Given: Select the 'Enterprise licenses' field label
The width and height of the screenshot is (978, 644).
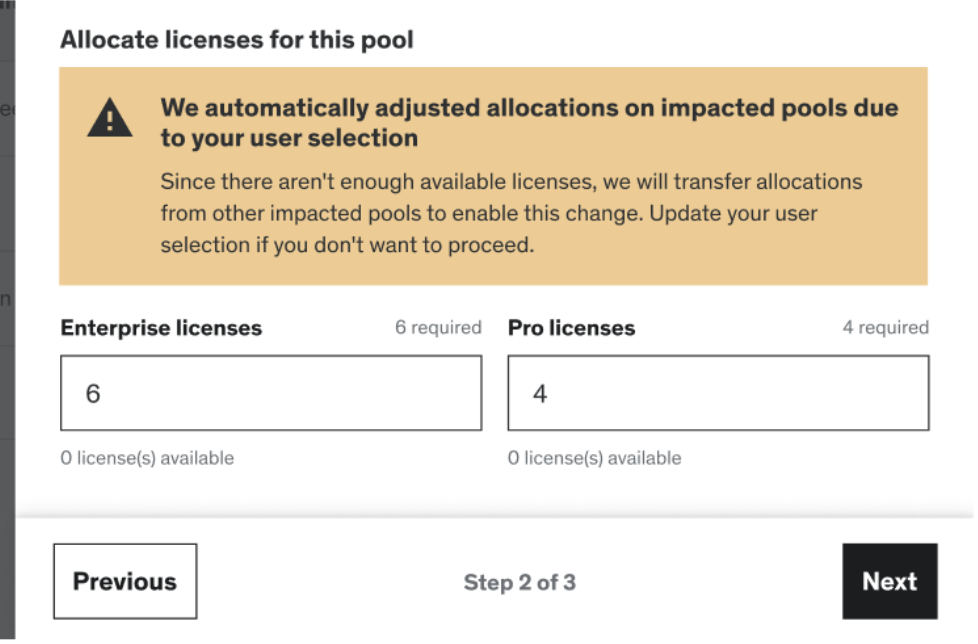Looking at the screenshot, I should click(161, 328).
